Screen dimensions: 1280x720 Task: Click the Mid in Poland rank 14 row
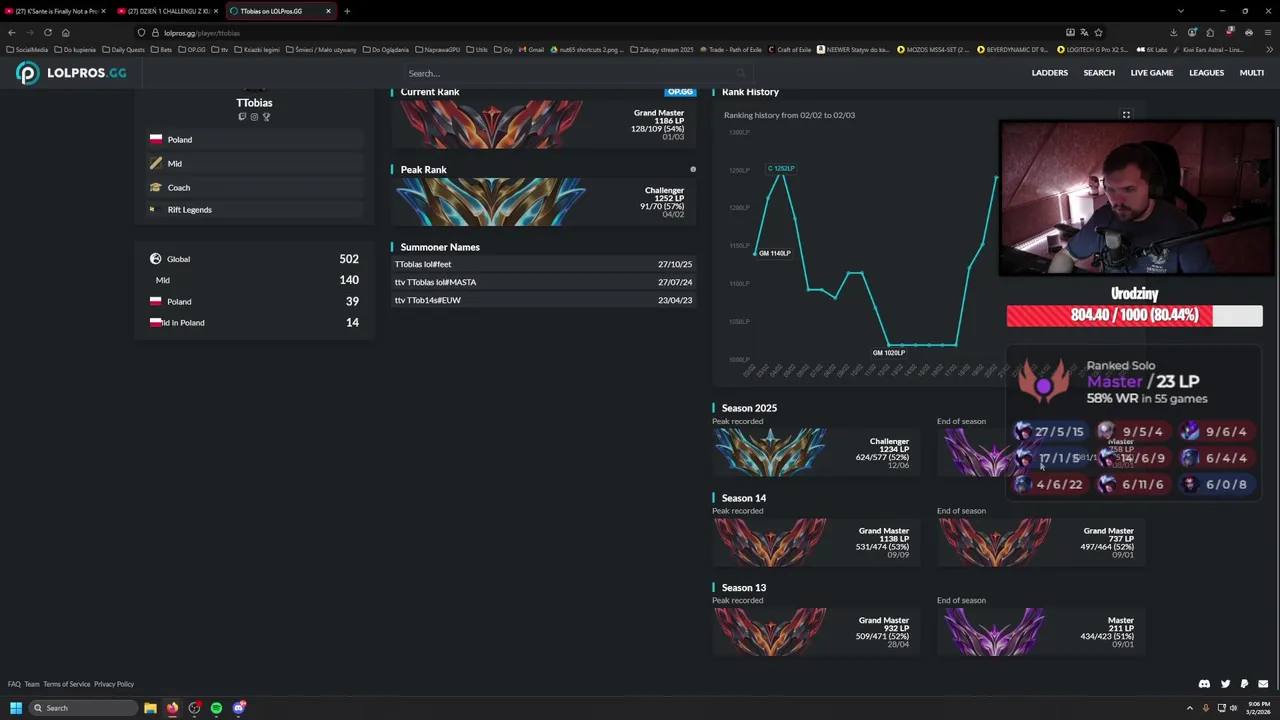click(254, 323)
